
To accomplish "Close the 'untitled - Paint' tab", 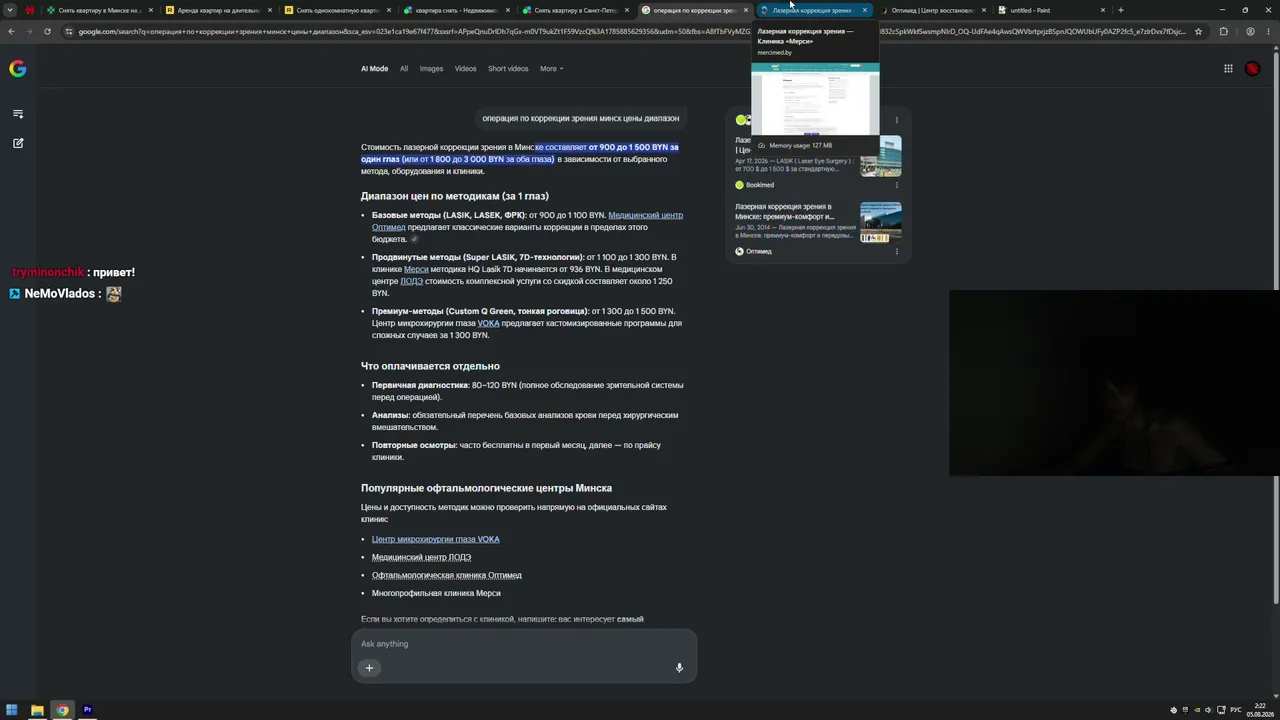I will pyautogui.click(x=1102, y=10).
